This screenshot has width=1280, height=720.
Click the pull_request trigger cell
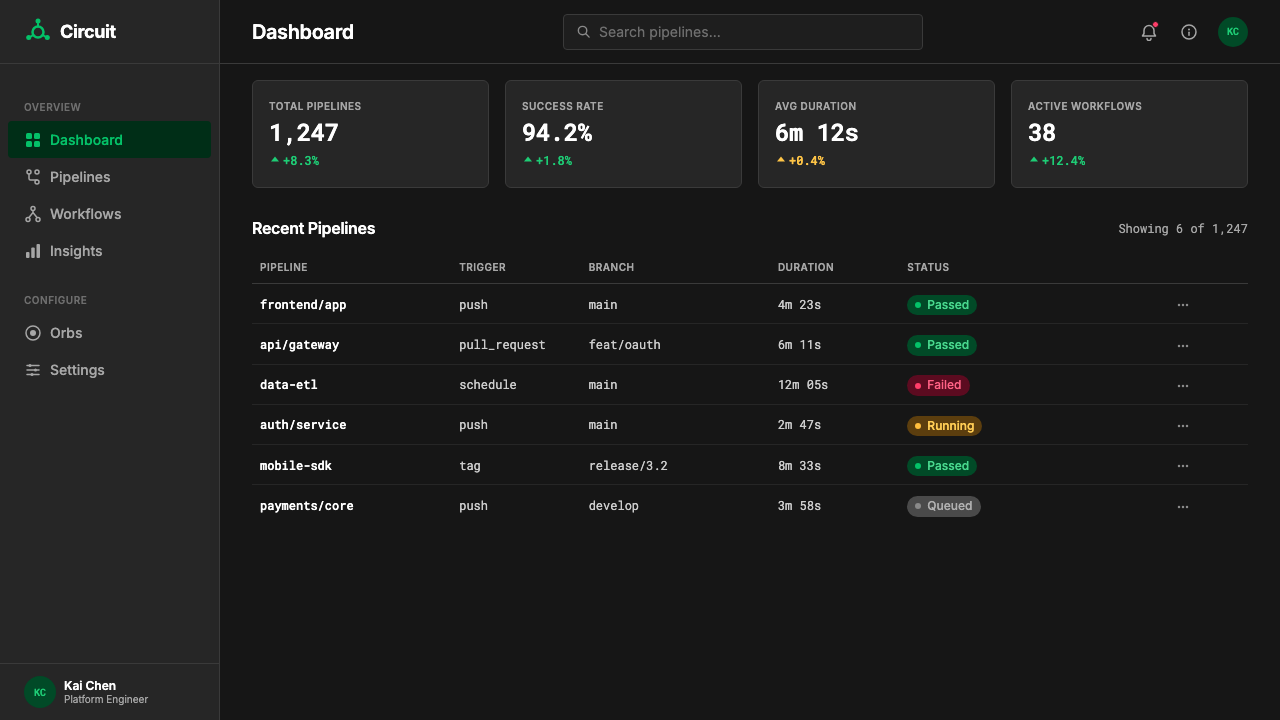(502, 344)
